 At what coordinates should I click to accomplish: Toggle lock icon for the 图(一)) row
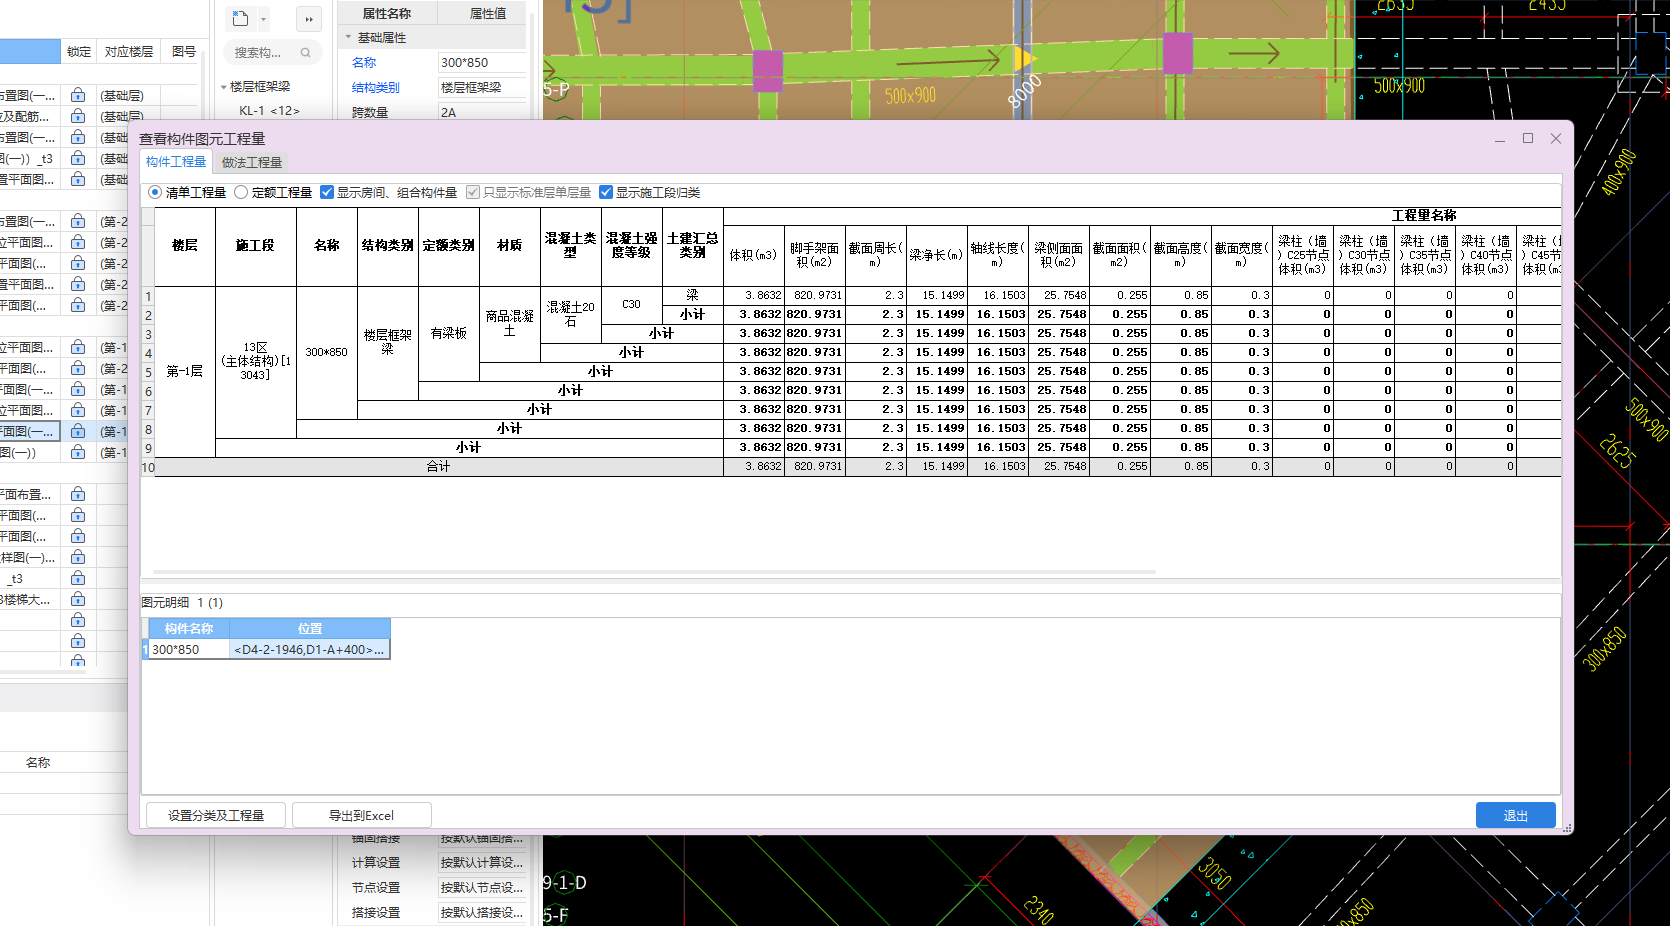78,453
